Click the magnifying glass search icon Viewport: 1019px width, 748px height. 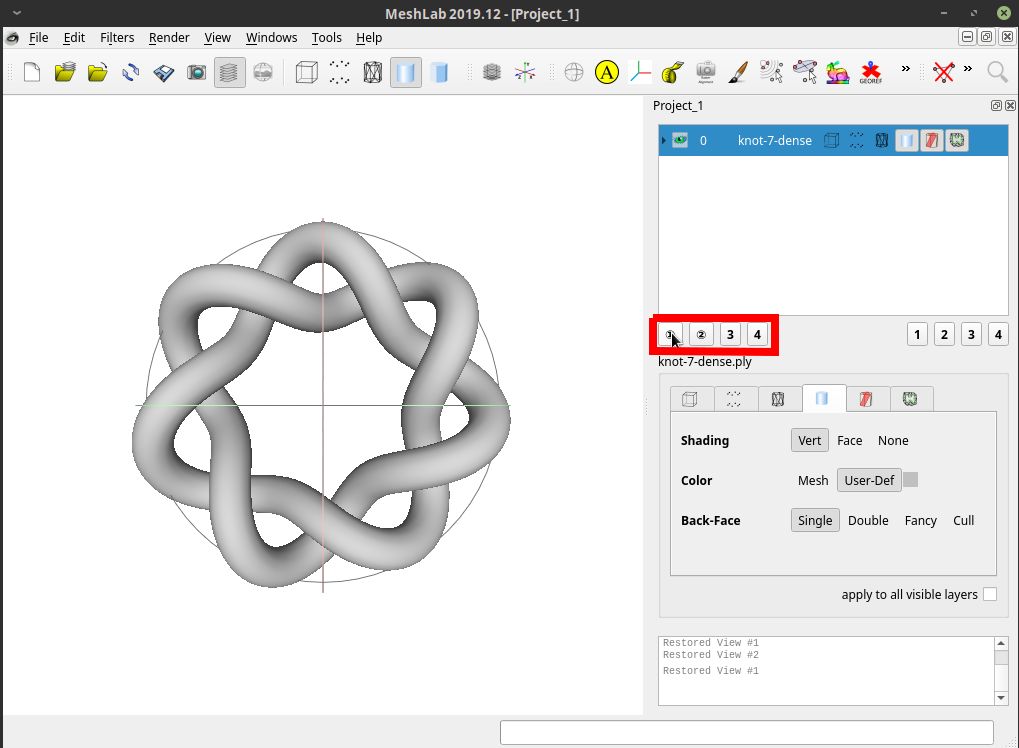tap(997, 72)
